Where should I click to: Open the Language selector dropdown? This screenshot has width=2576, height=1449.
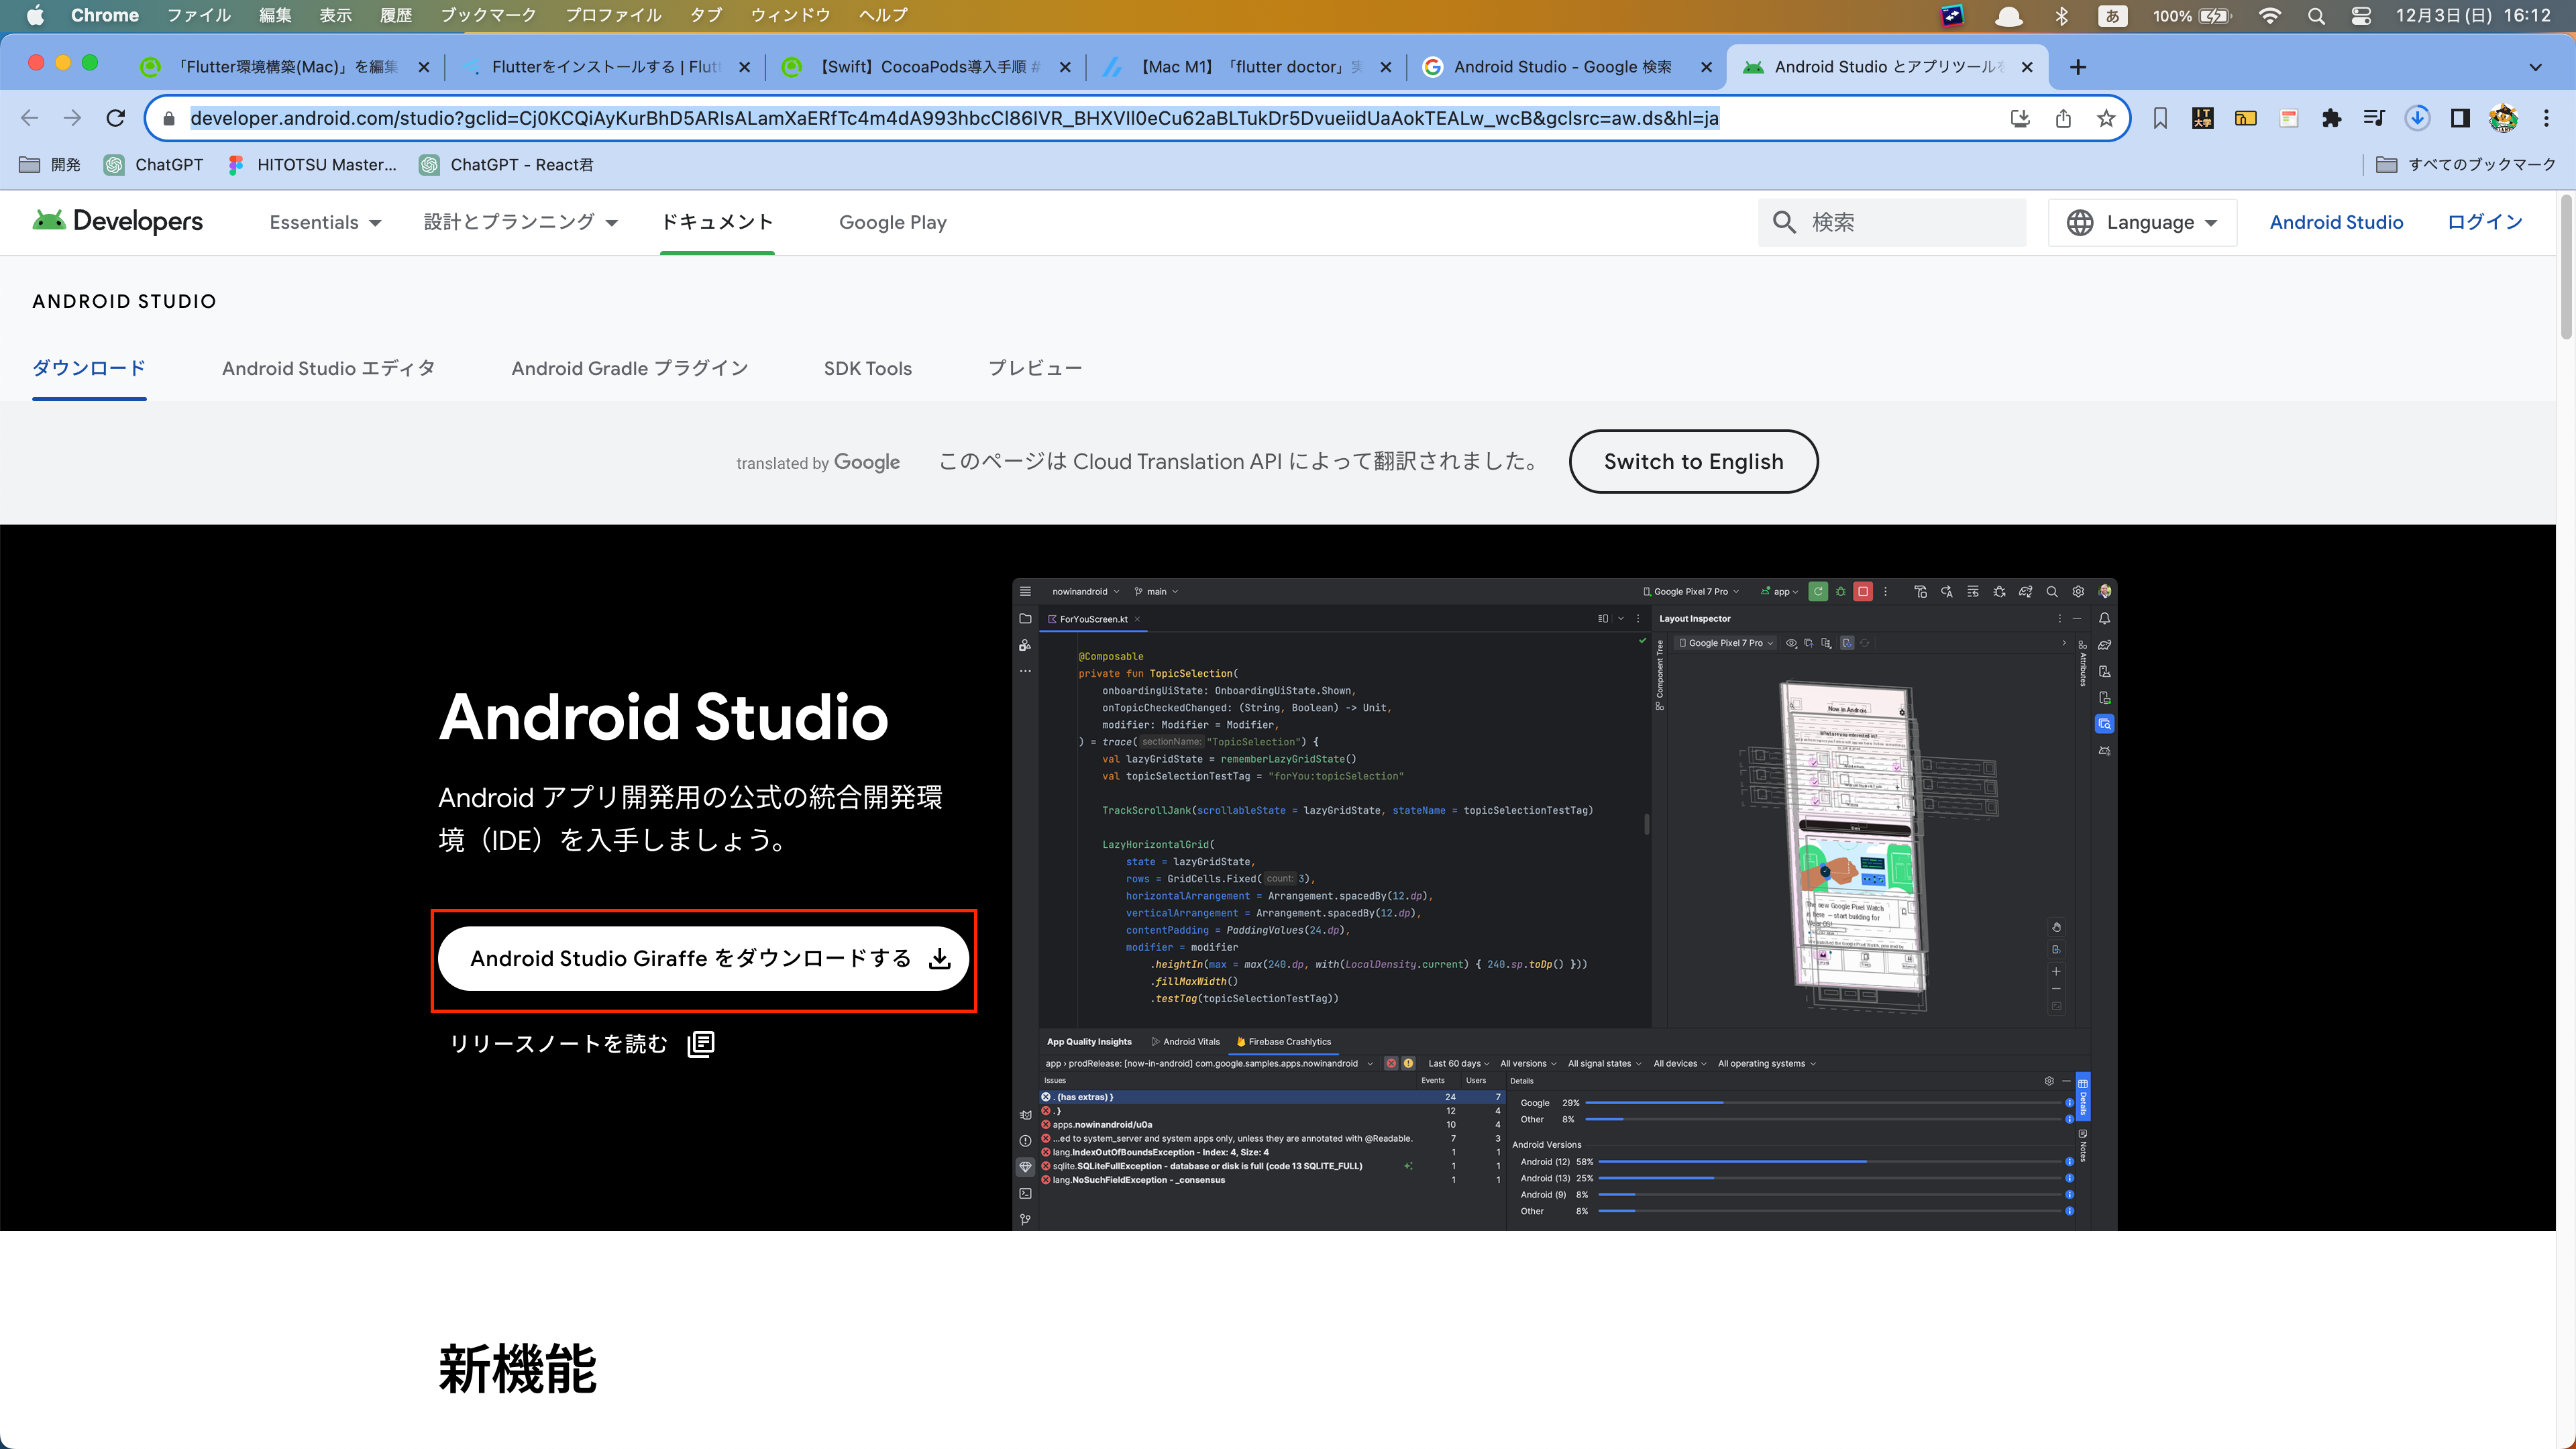(x=2142, y=222)
